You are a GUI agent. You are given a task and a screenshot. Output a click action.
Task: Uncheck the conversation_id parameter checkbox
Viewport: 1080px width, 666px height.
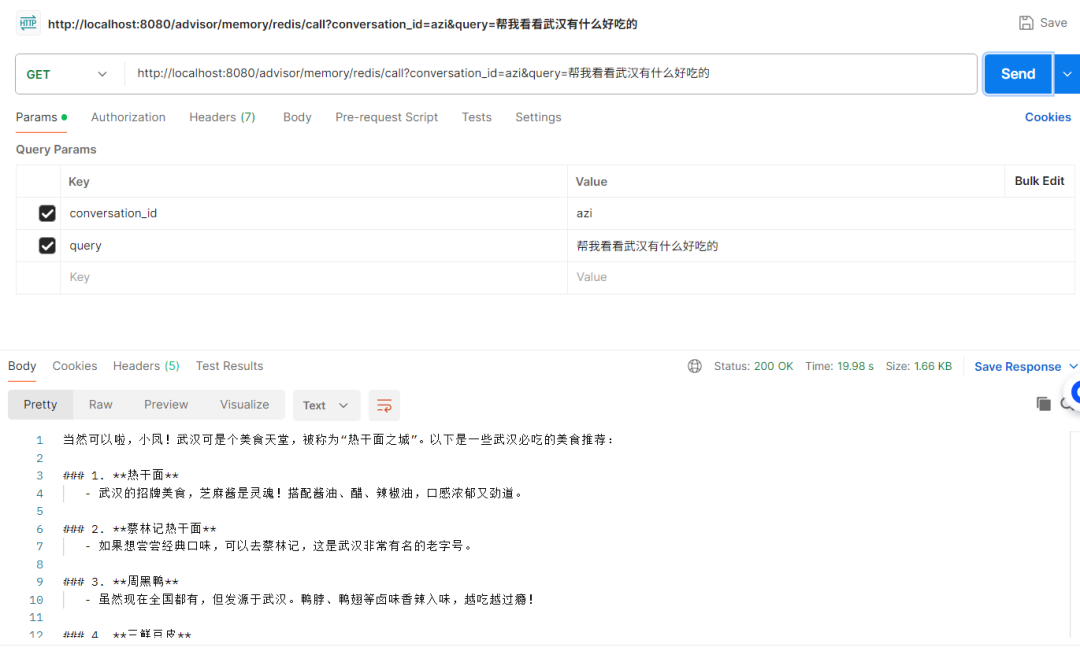point(47,214)
